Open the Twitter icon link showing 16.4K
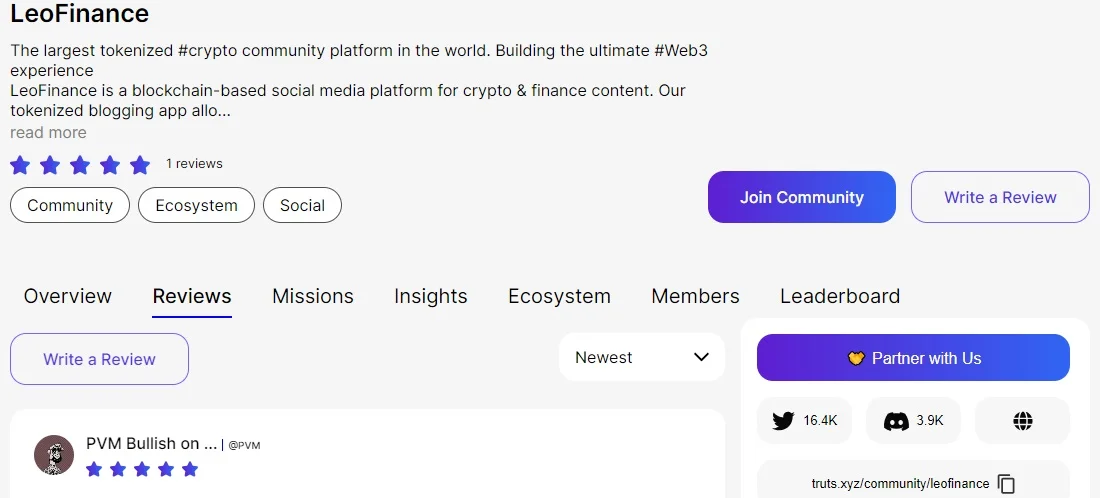This screenshot has height=498, width=1100. click(804, 421)
